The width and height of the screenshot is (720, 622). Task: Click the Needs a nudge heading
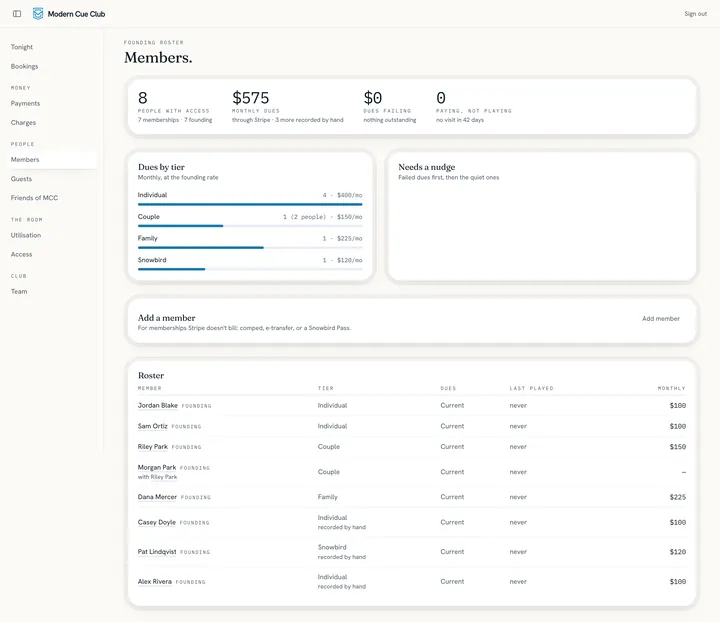(x=427, y=167)
